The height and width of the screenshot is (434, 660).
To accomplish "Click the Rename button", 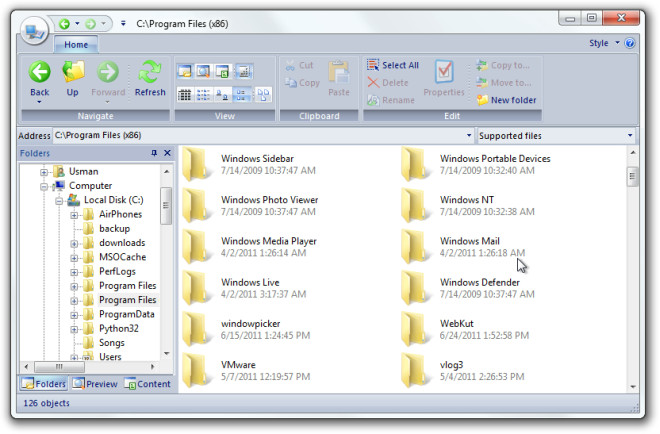I will (391, 100).
